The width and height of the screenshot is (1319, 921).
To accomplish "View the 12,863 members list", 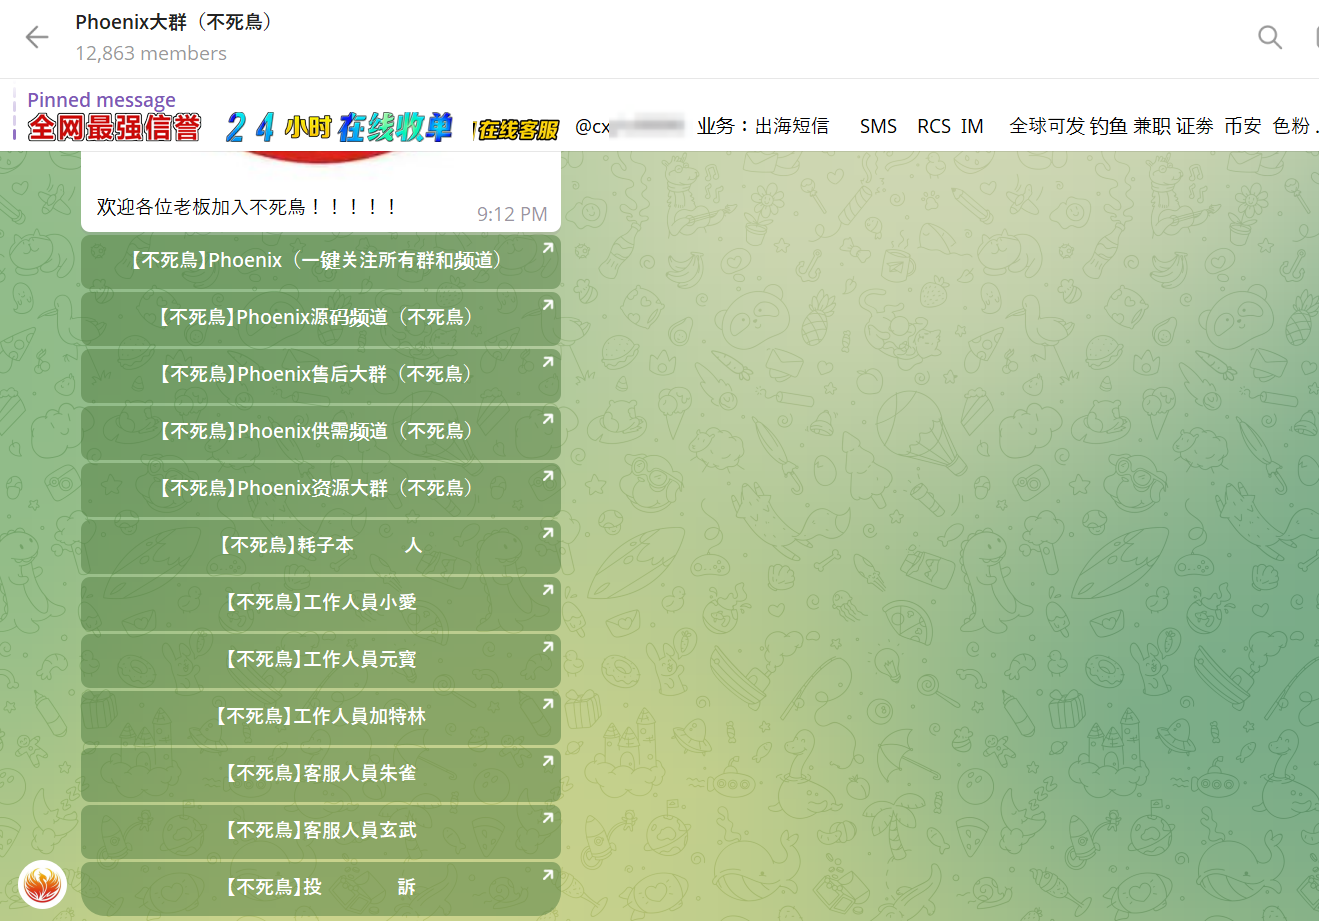I will (x=151, y=53).
